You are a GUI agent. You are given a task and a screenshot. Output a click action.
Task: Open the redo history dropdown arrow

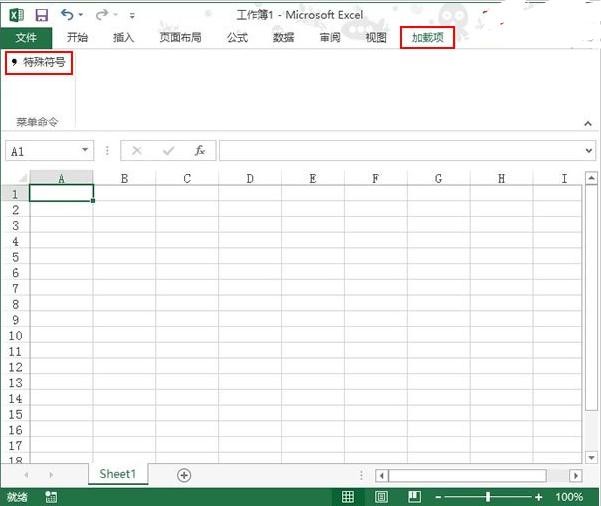(115, 15)
